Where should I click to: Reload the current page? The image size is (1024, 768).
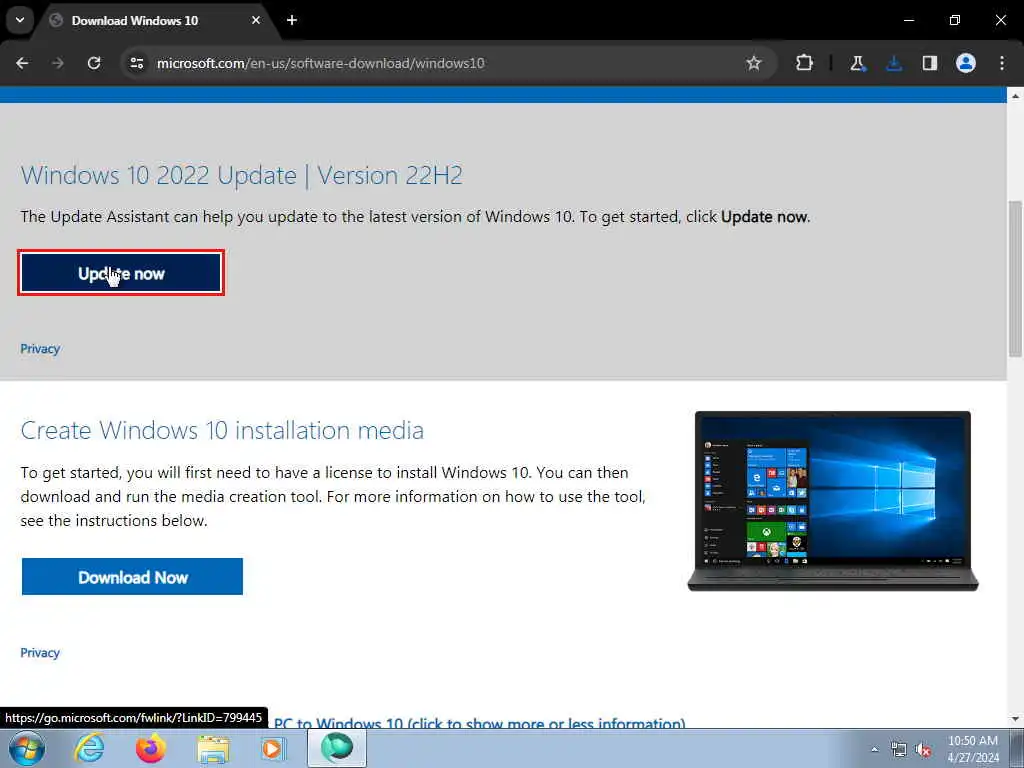point(94,63)
